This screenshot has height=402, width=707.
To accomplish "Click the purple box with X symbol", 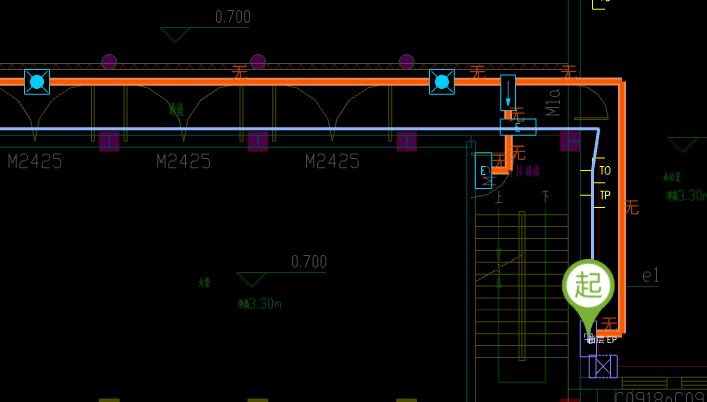I will [603, 366].
